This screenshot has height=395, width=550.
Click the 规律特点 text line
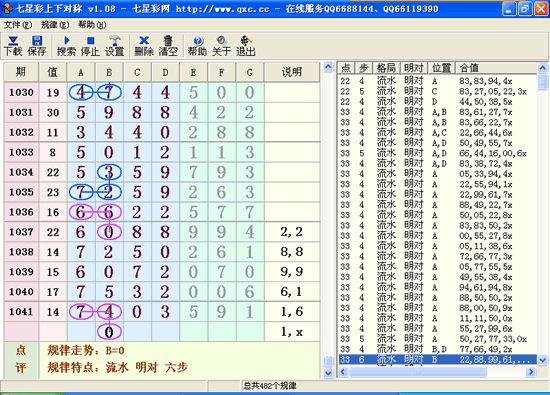[x=118, y=368]
